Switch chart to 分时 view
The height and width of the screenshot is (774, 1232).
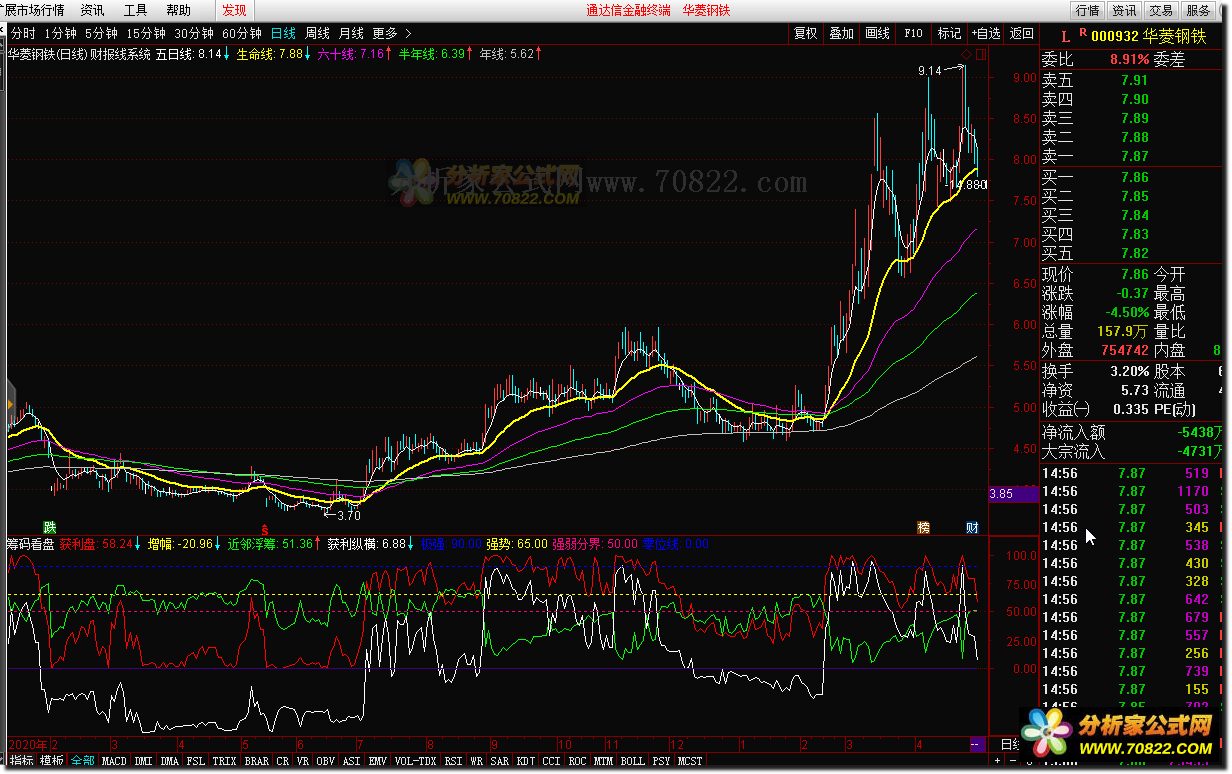click(x=23, y=33)
